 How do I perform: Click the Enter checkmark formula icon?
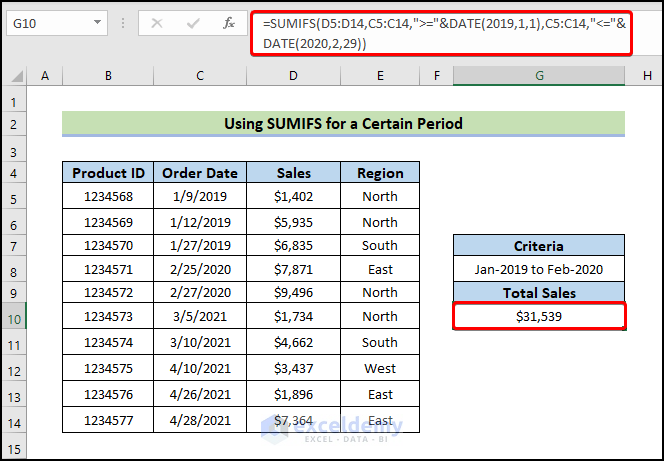(193, 22)
